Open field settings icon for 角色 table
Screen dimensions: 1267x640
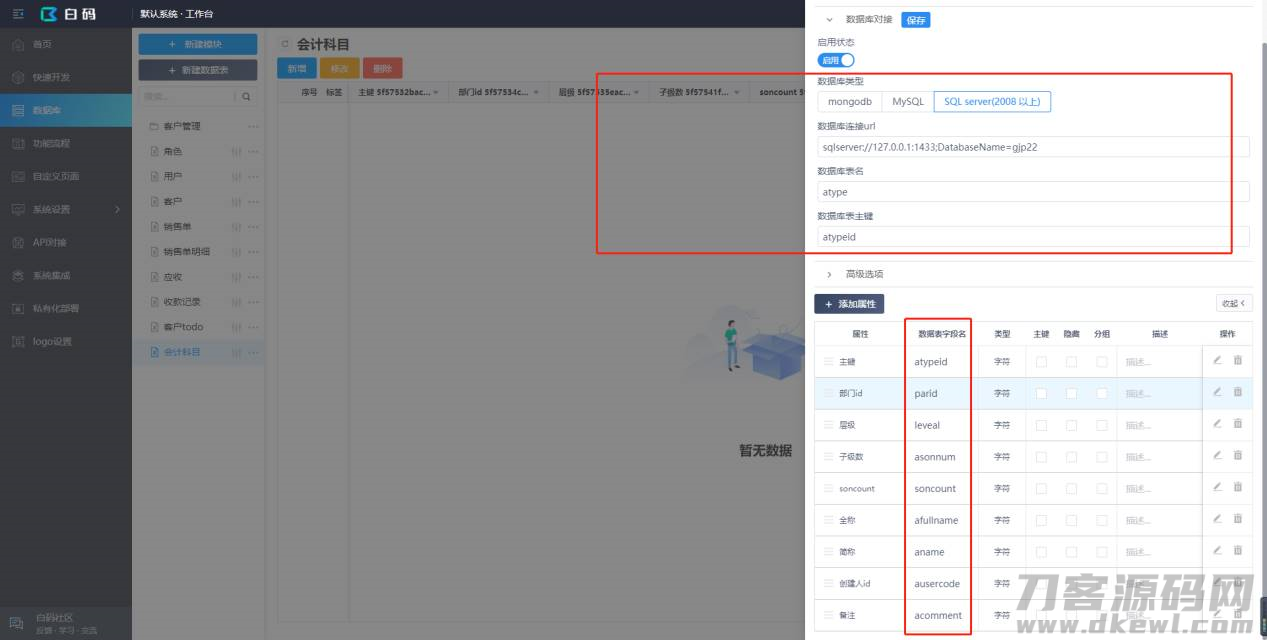pos(236,151)
